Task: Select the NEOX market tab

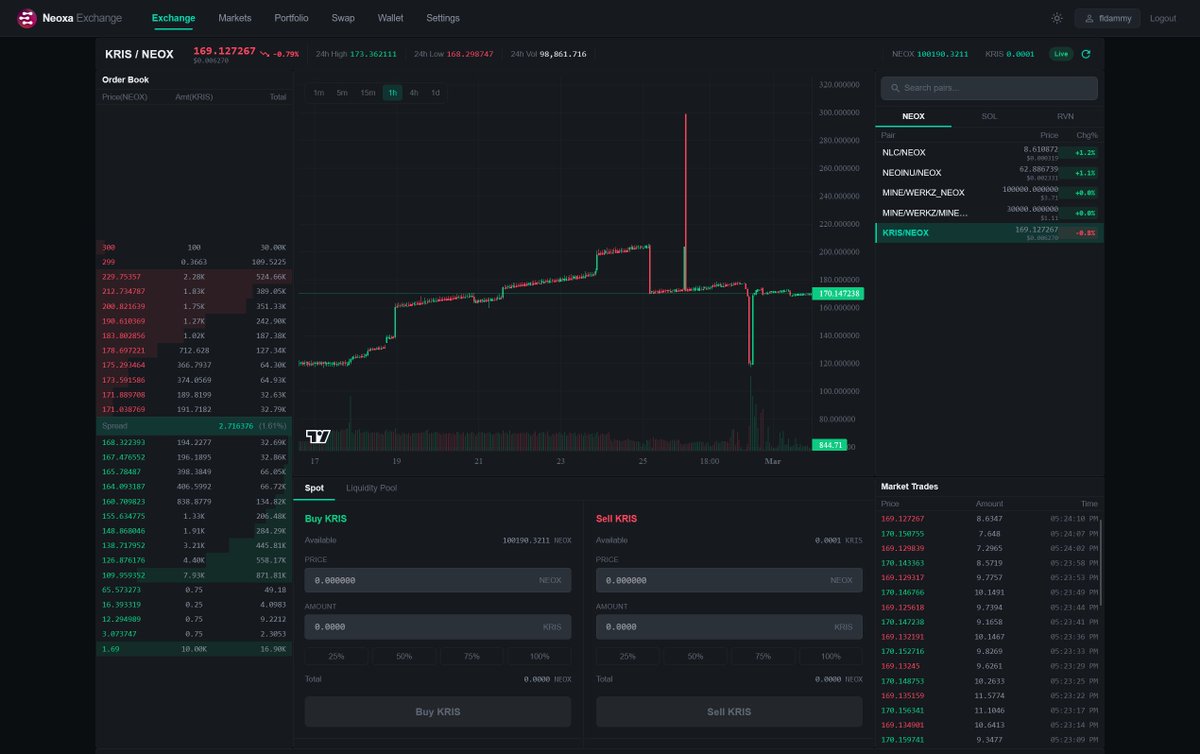Action: point(913,116)
